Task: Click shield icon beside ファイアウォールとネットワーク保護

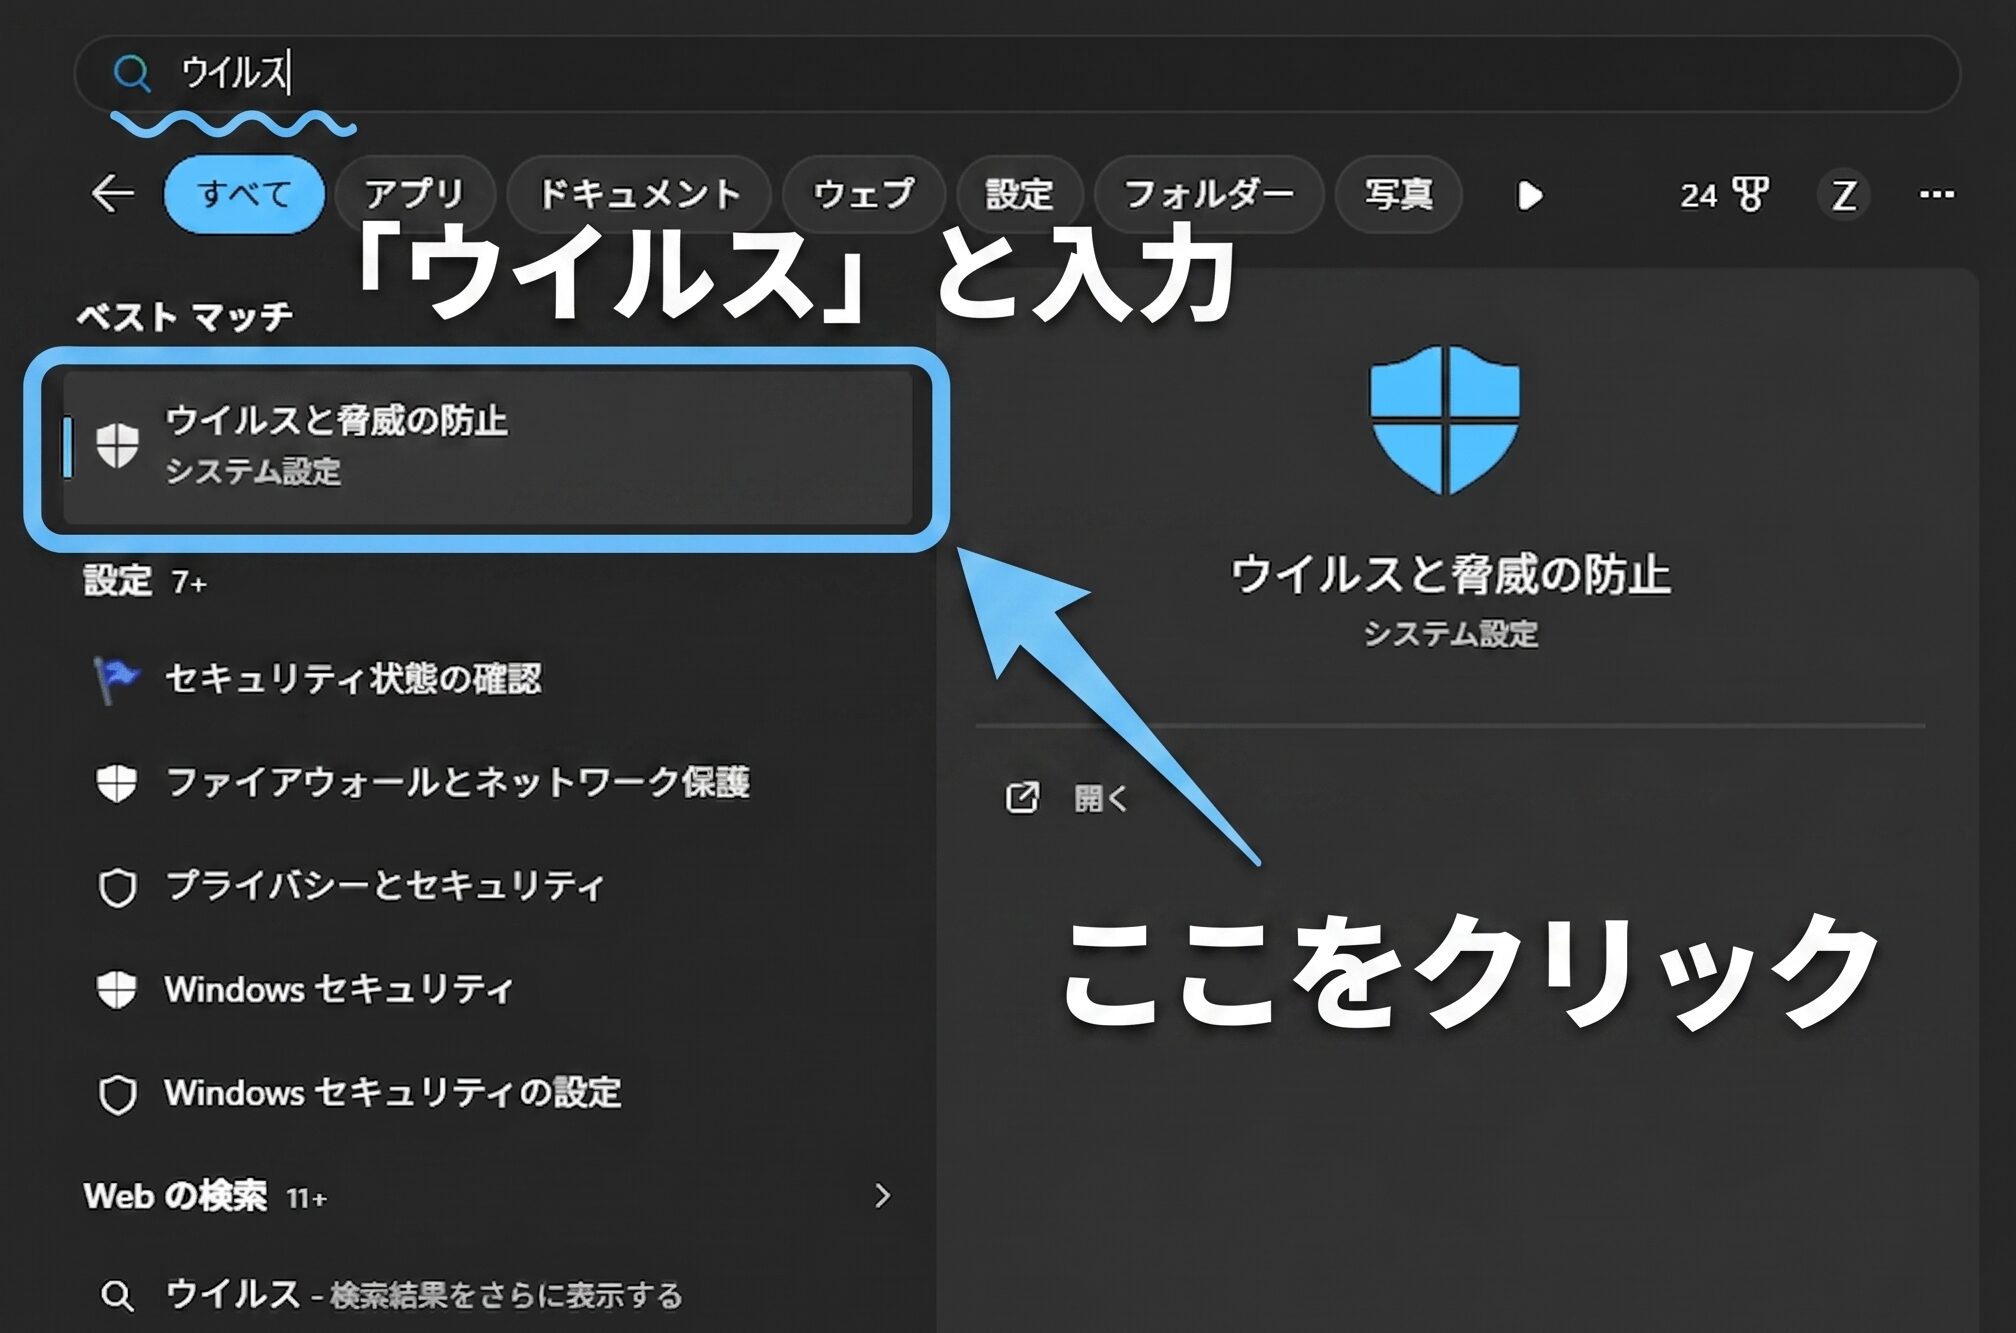Action: point(117,783)
